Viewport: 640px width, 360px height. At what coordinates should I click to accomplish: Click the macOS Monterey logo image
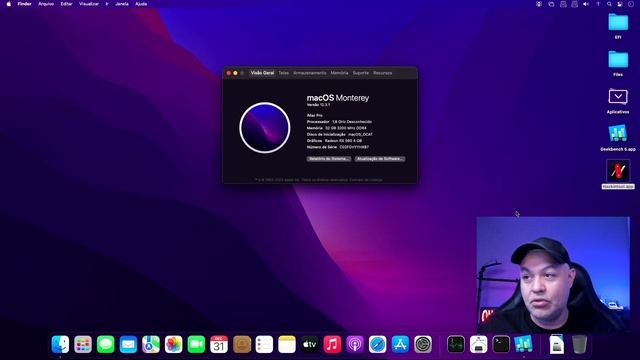pyautogui.click(x=265, y=128)
